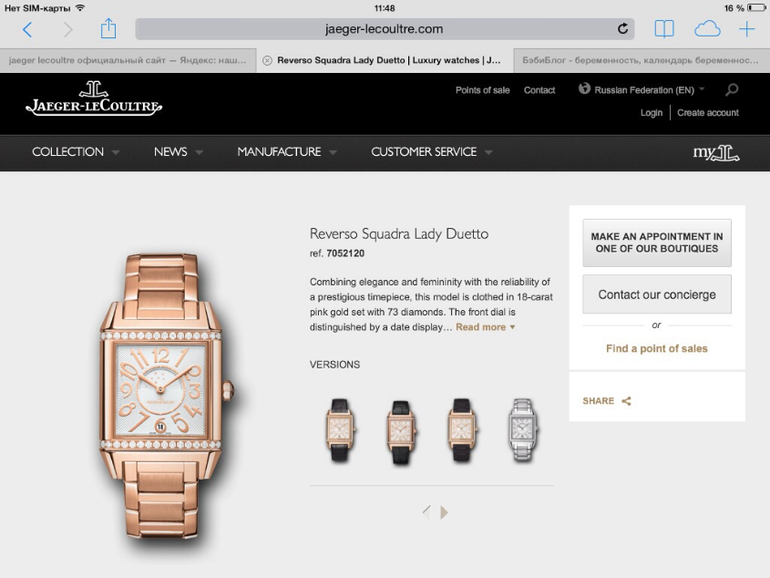Open Russian Federation (EN) language dropdown
This screenshot has width=770, height=578.
(641, 90)
